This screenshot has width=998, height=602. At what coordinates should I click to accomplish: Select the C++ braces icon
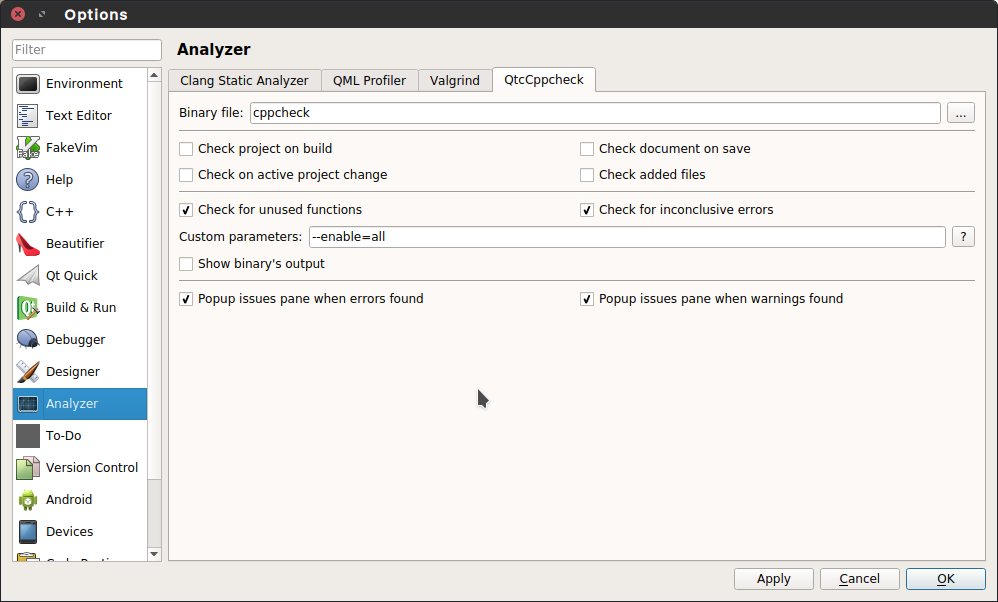point(28,211)
